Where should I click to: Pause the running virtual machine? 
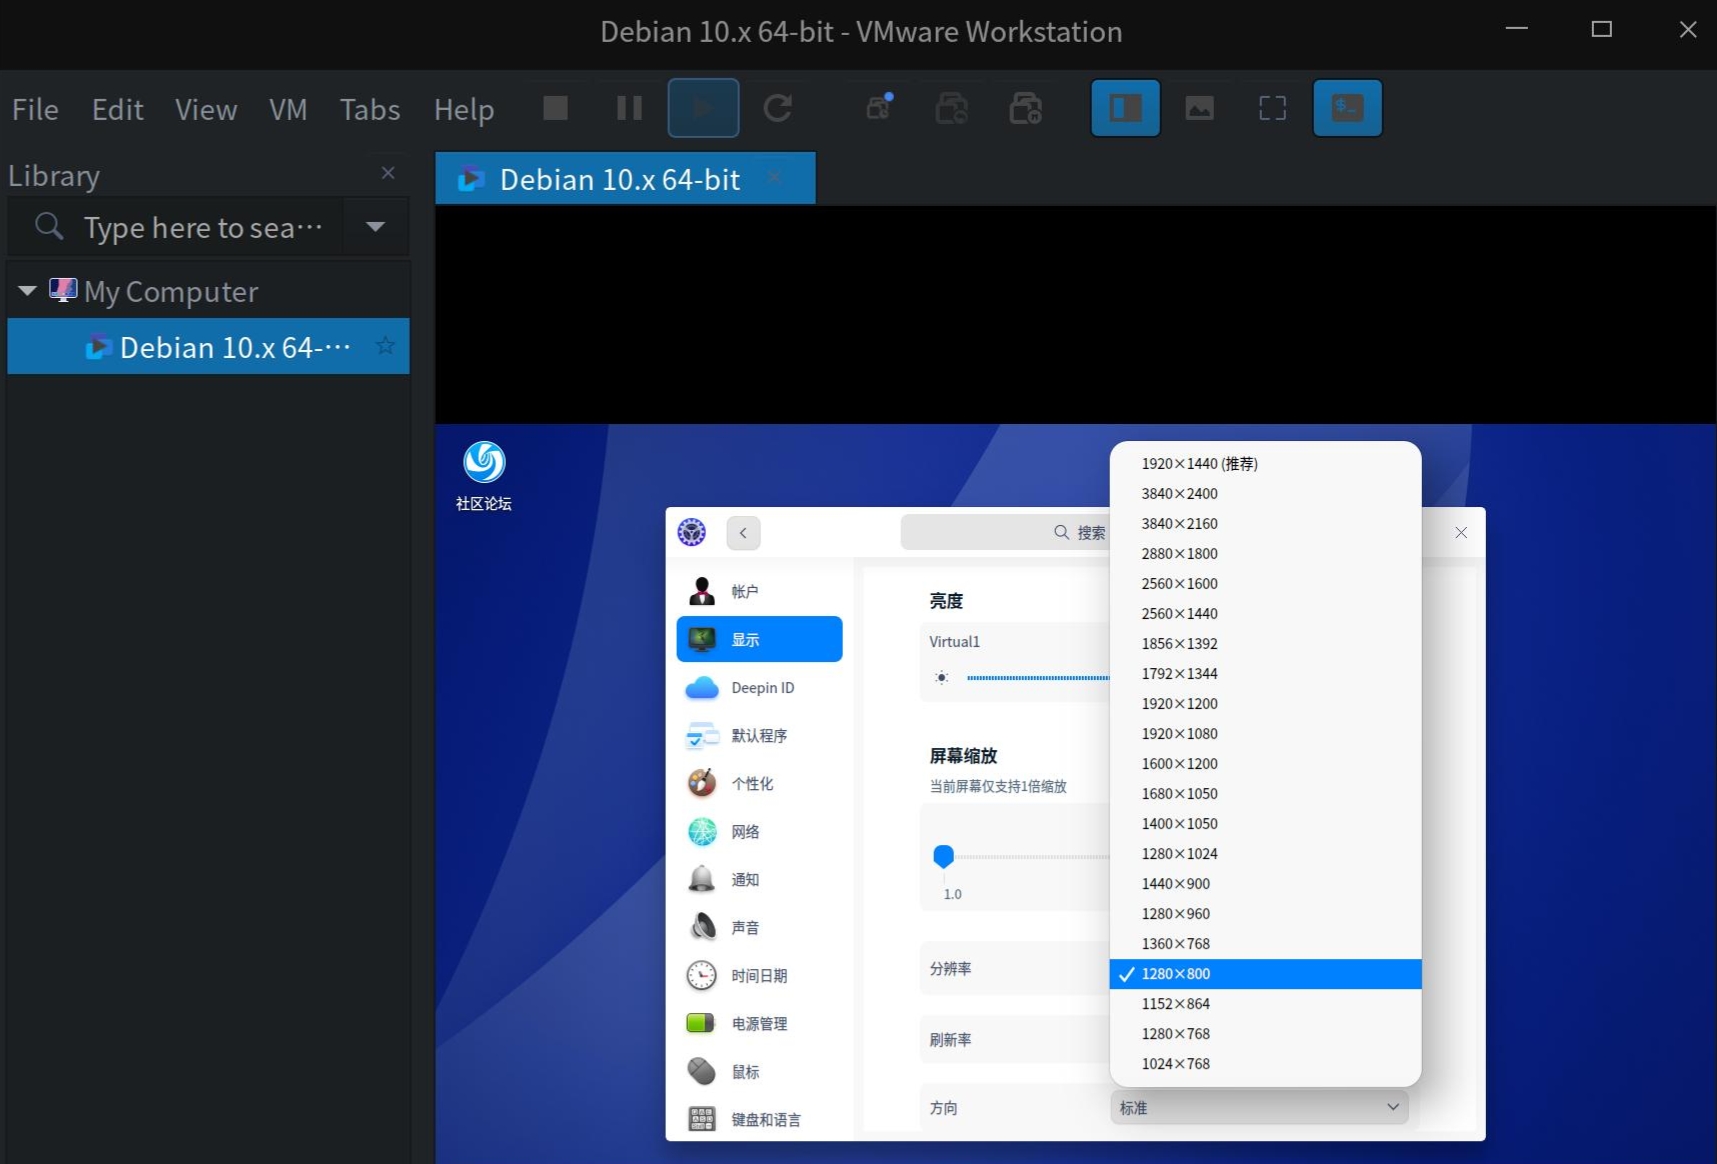click(x=628, y=107)
